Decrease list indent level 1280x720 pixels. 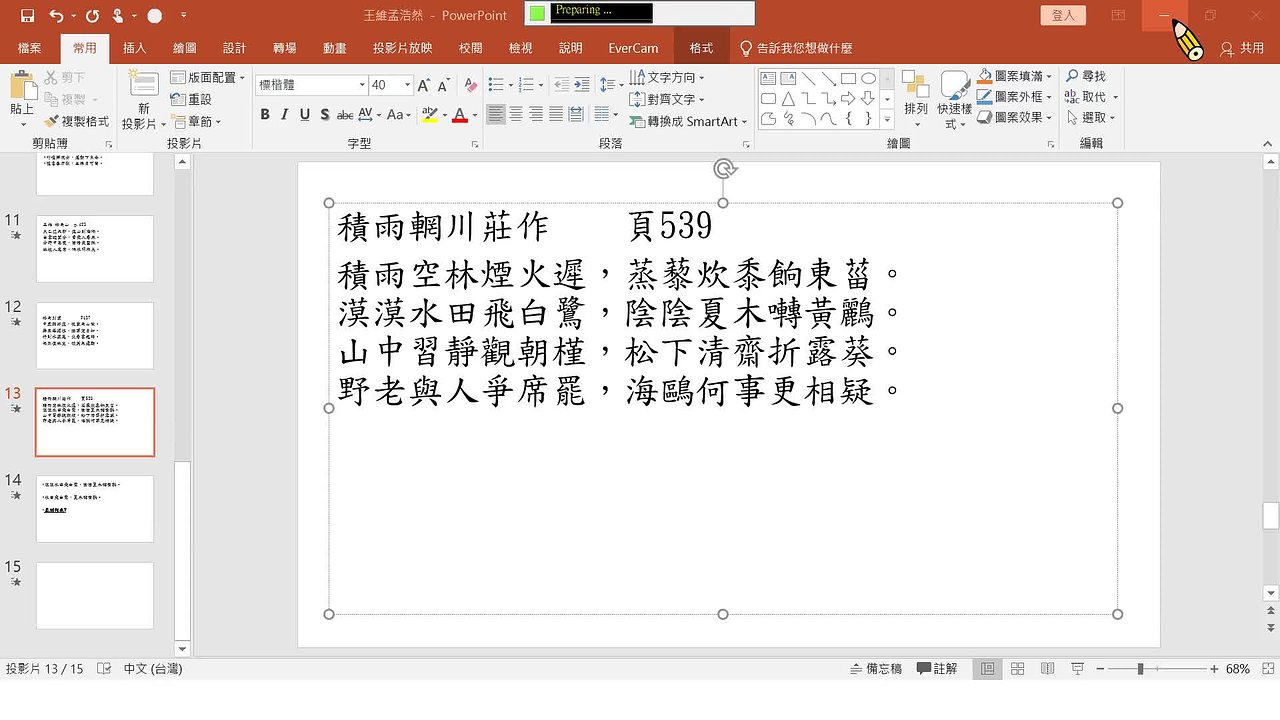tap(561, 85)
